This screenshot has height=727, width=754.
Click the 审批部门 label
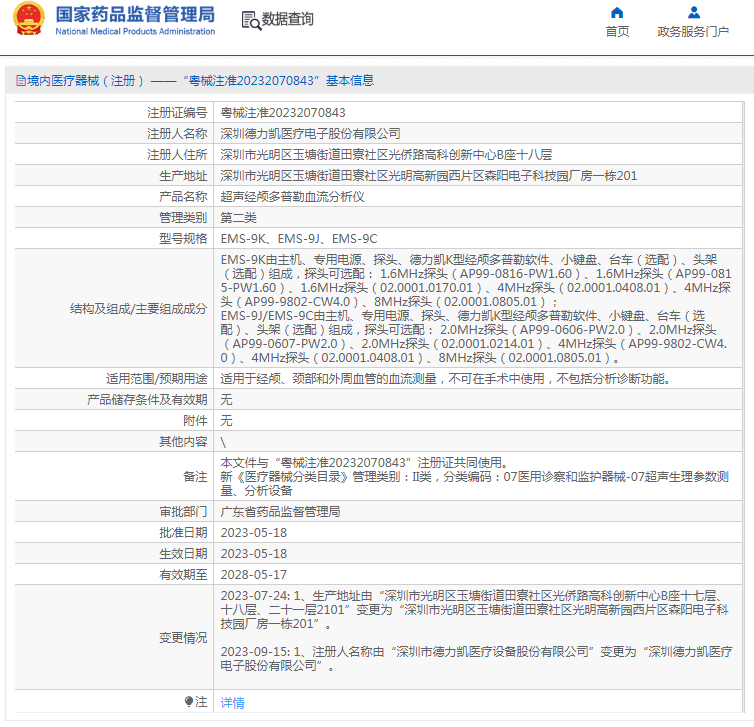point(183,512)
